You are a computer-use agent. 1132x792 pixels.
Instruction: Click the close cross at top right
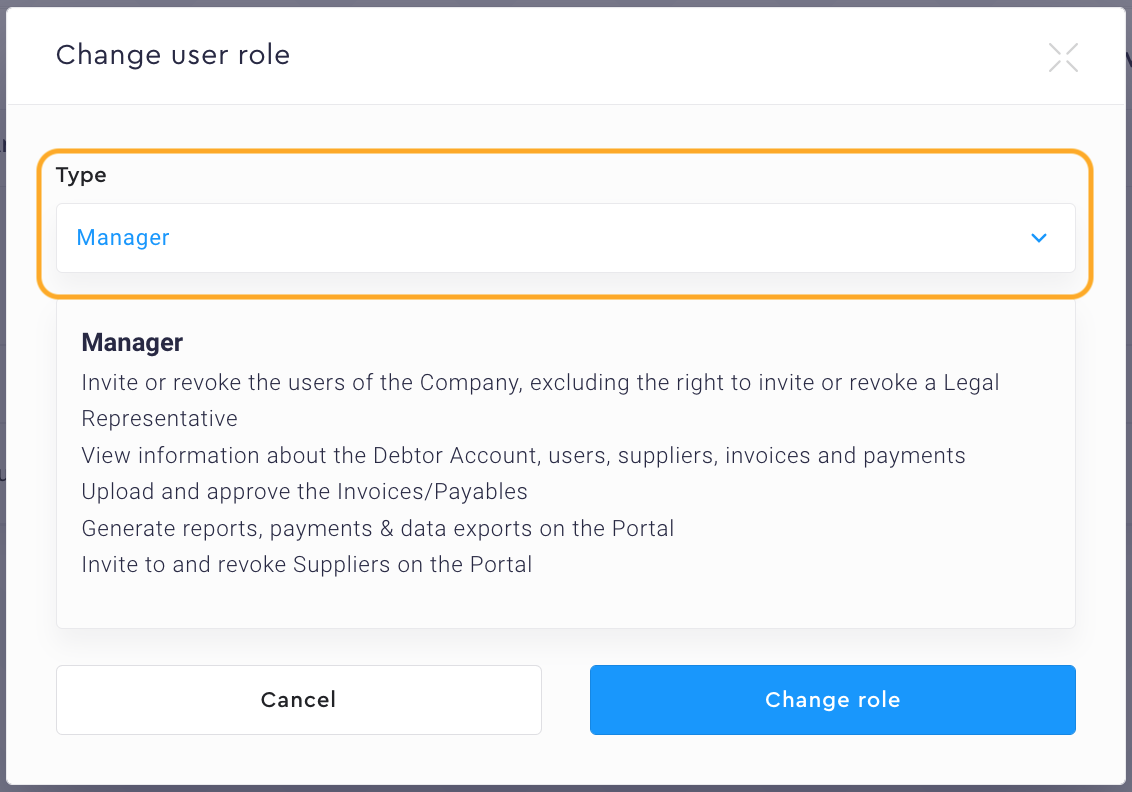point(1063,57)
